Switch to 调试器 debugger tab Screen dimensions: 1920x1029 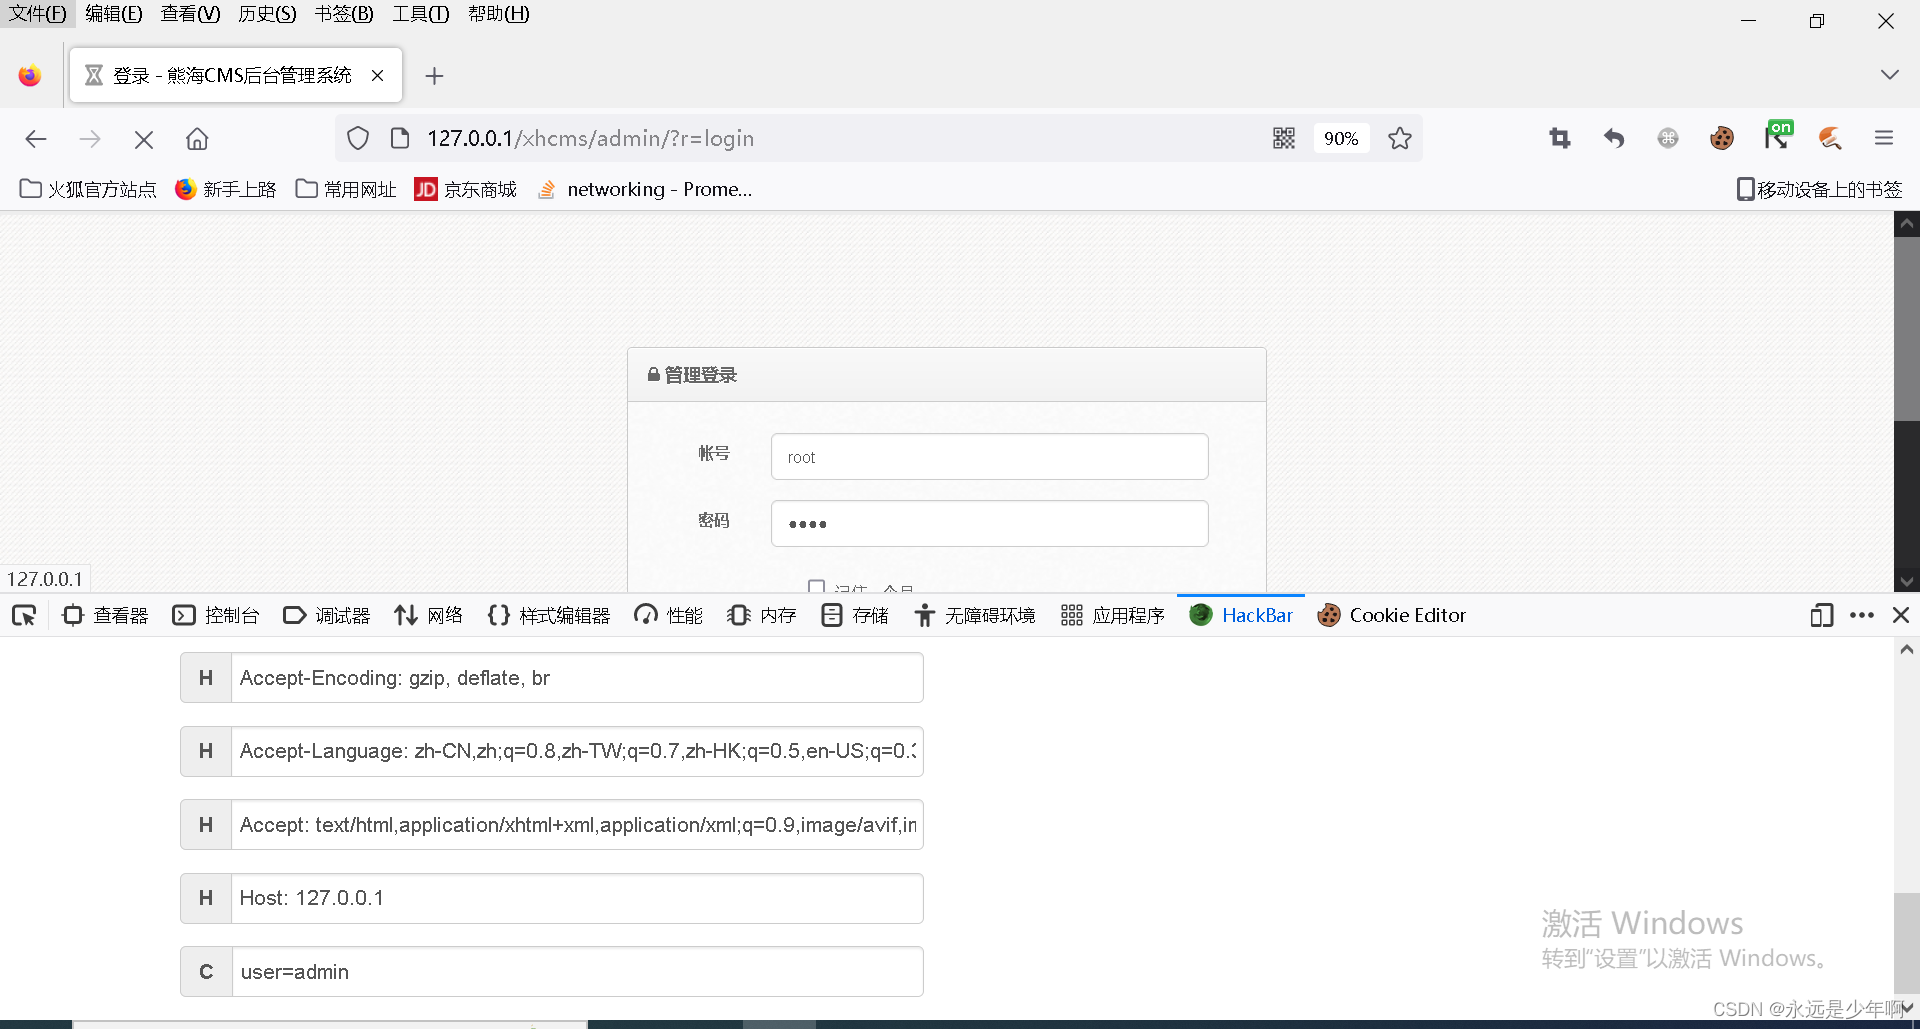327,615
